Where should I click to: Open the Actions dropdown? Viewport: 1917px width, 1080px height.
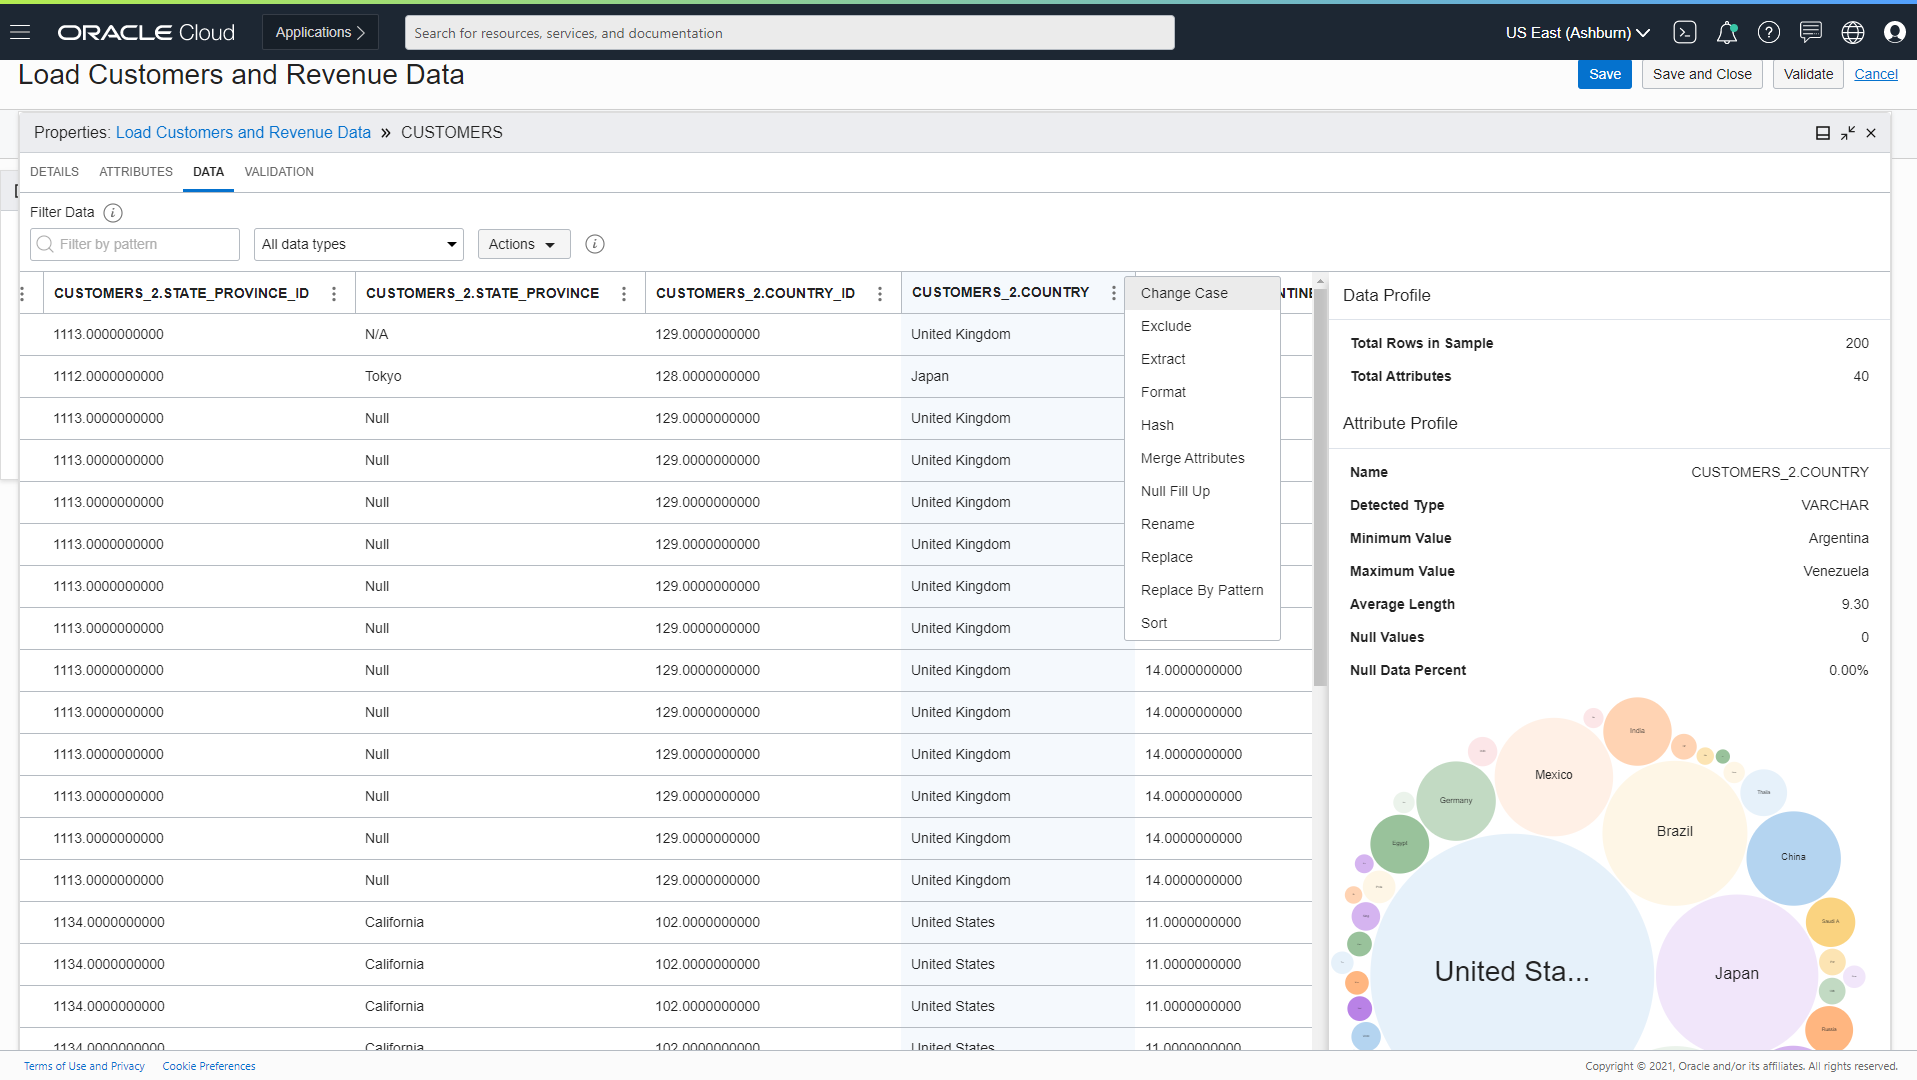click(x=523, y=244)
